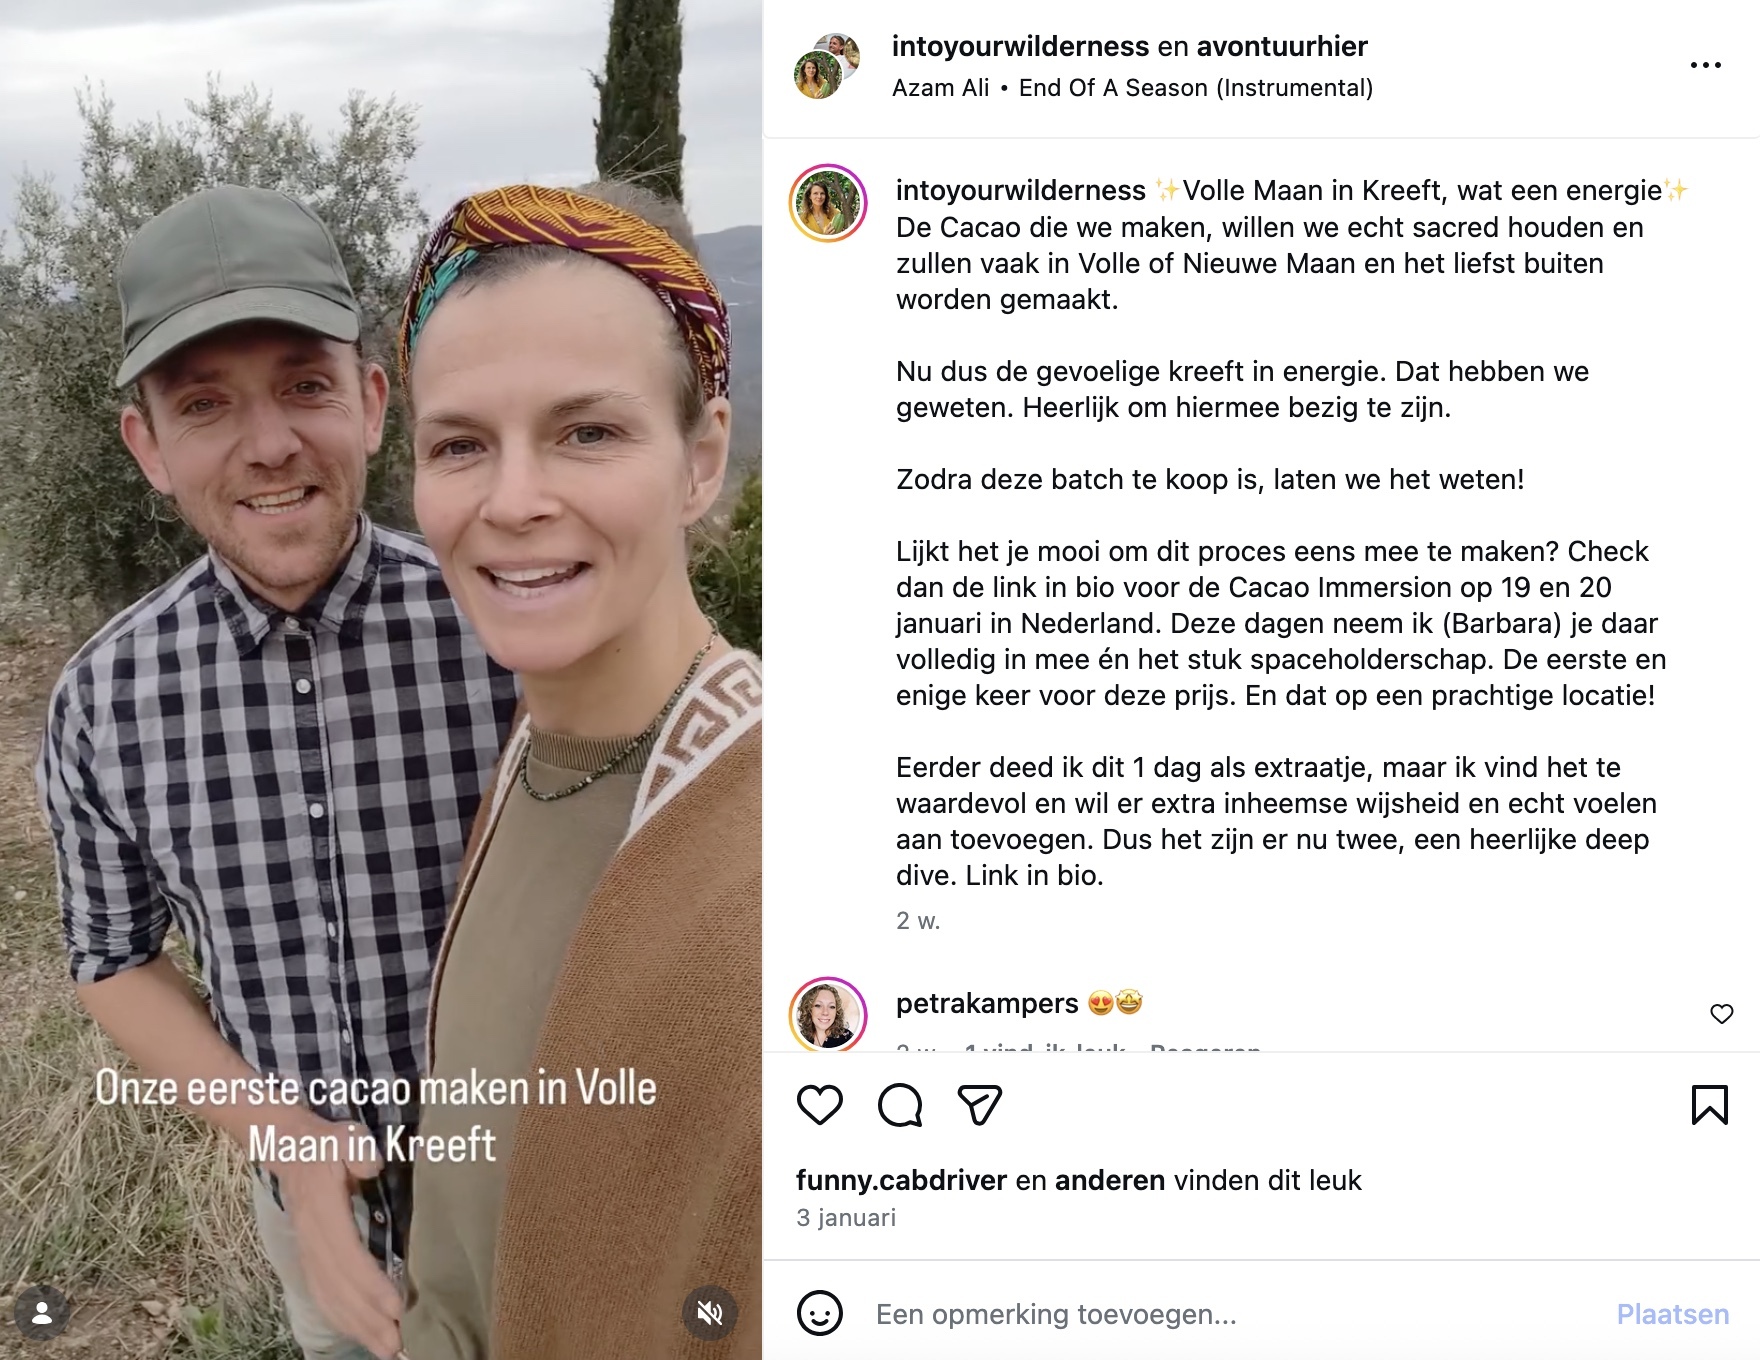Like petrakampers comment heart

[x=1722, y=1014]
